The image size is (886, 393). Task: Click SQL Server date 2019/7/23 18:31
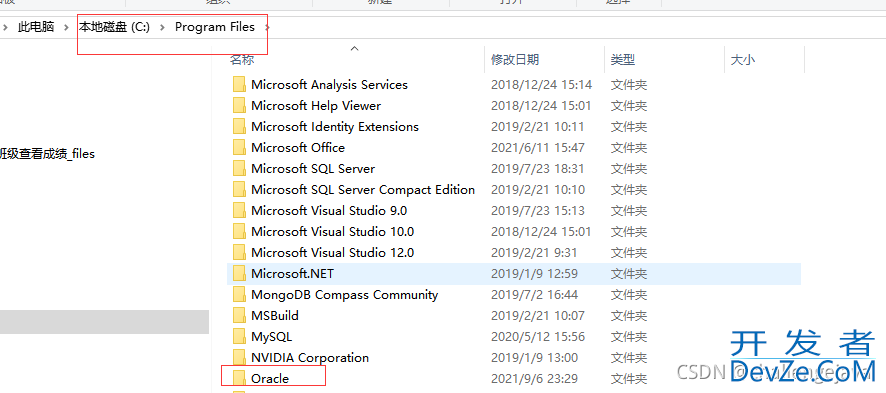point(537,168)
